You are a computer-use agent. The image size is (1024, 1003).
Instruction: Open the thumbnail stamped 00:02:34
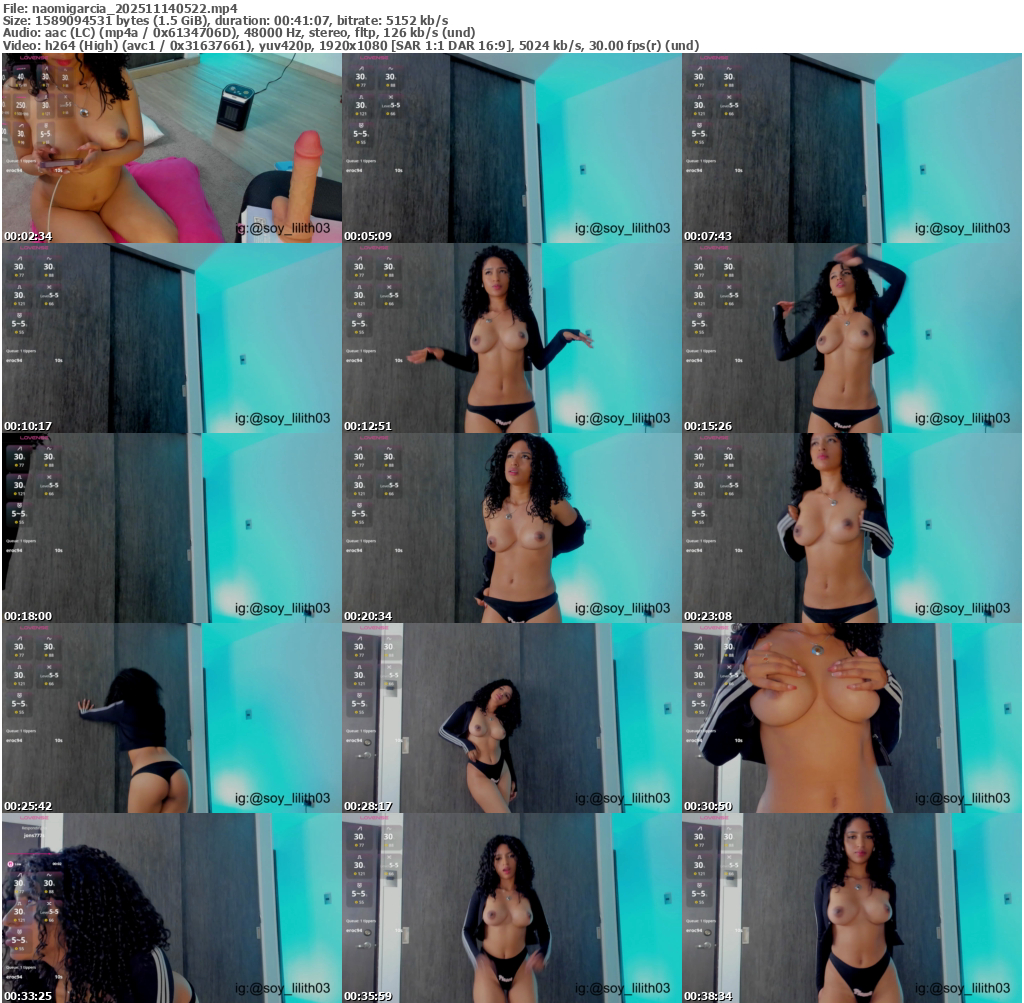click(172, 148)
